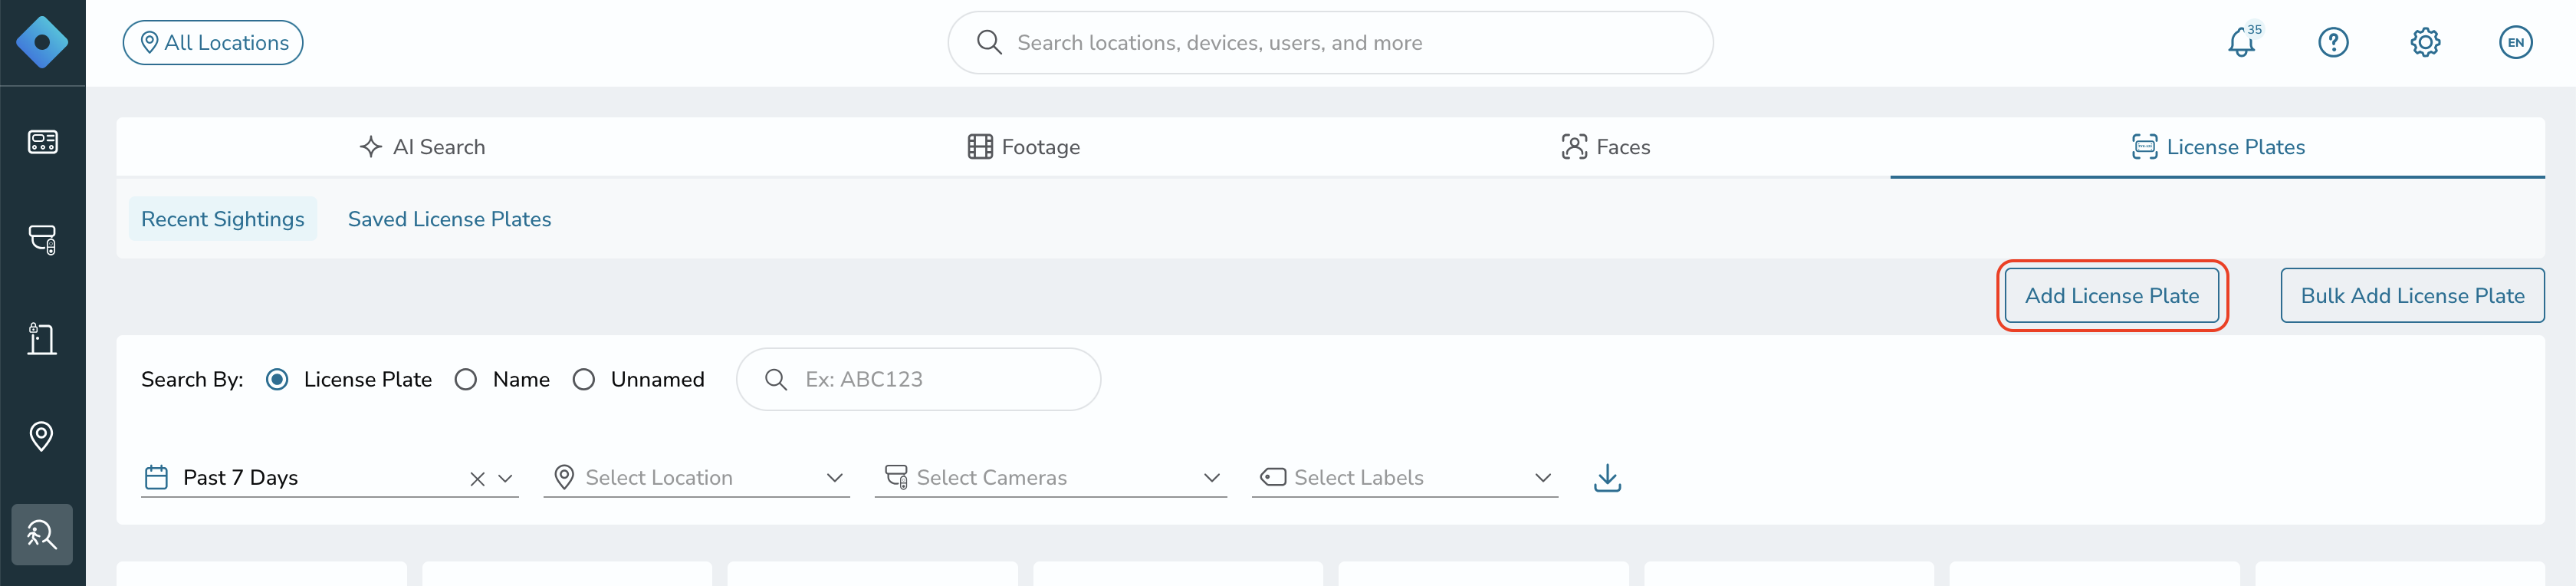Open the Select Labels dropdown
The image size is (2576, 586).
[1405, 478]
